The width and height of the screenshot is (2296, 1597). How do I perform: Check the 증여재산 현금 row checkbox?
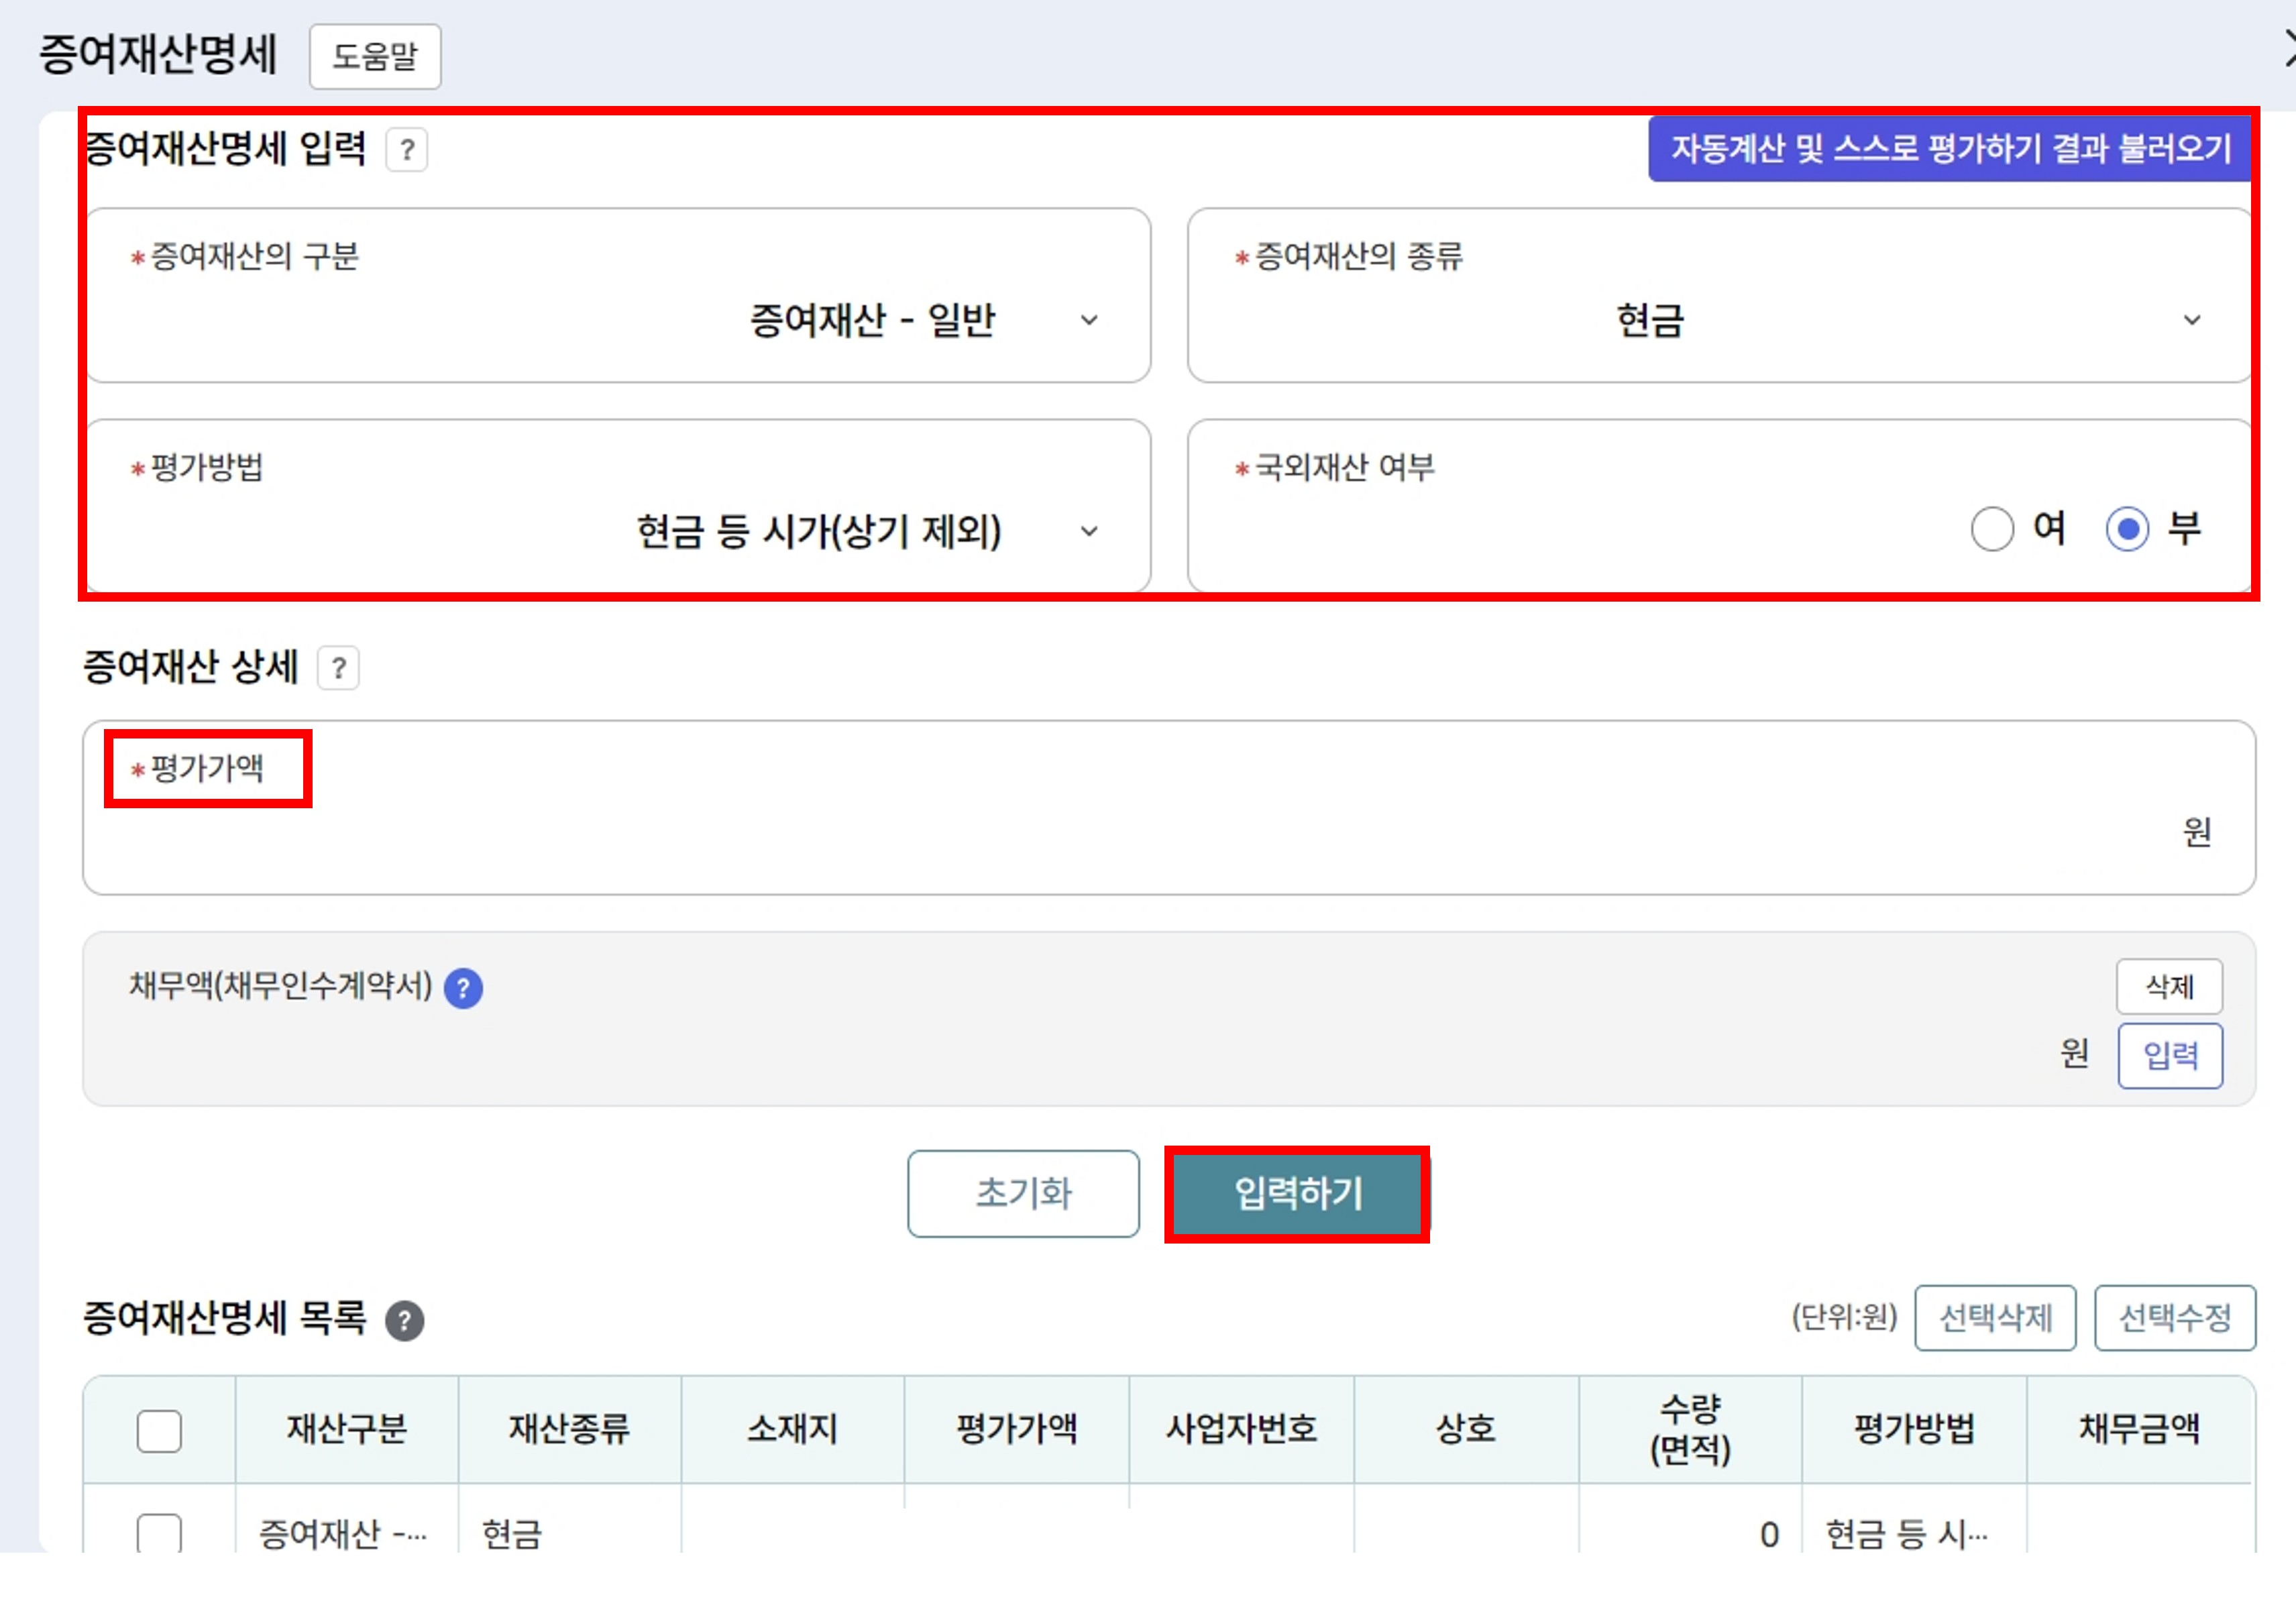[x=159, y=1532]
